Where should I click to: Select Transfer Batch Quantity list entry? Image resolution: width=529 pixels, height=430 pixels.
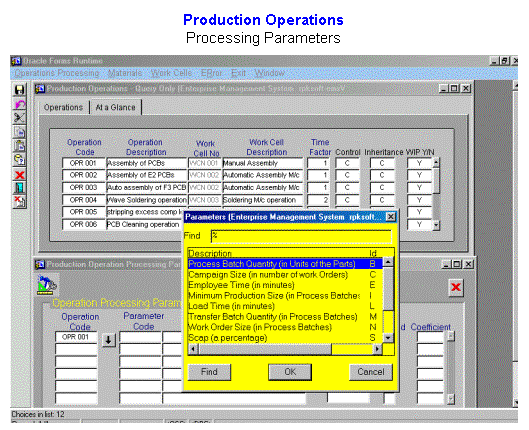[x=285, y=316]
